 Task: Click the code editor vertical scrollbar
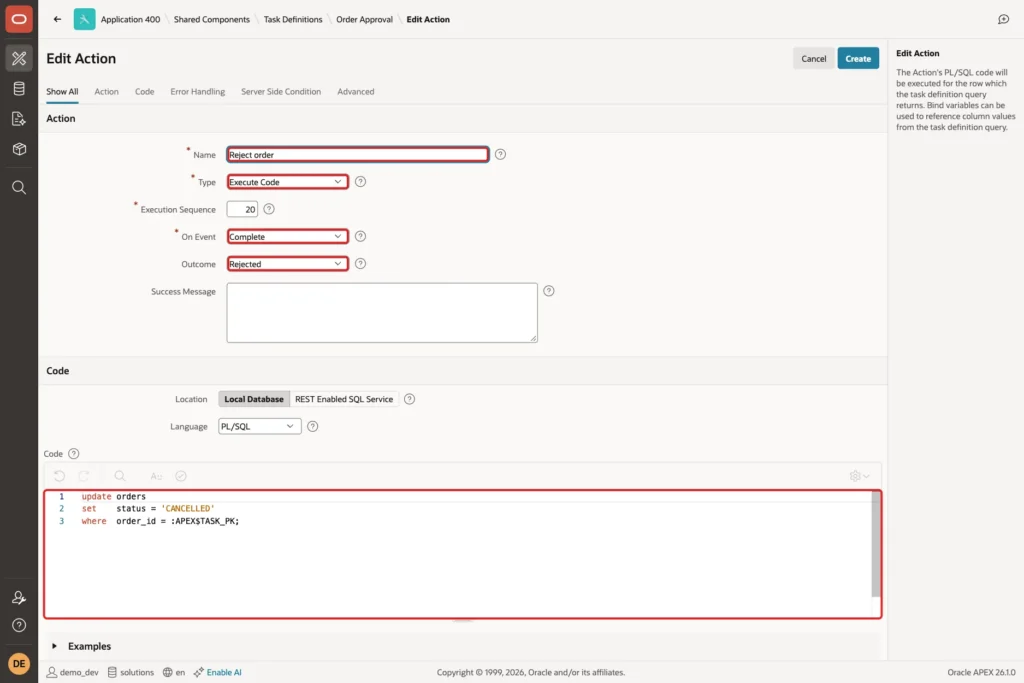[x=876, y=544]
